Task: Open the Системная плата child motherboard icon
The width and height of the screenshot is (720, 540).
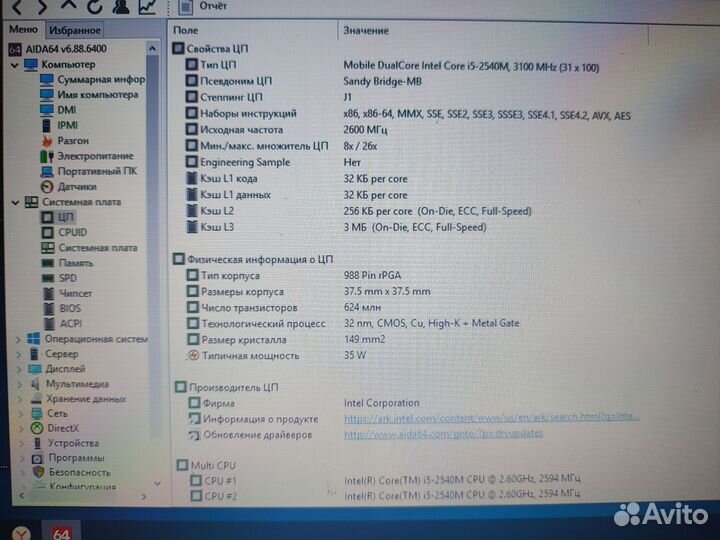Action: 48,248
